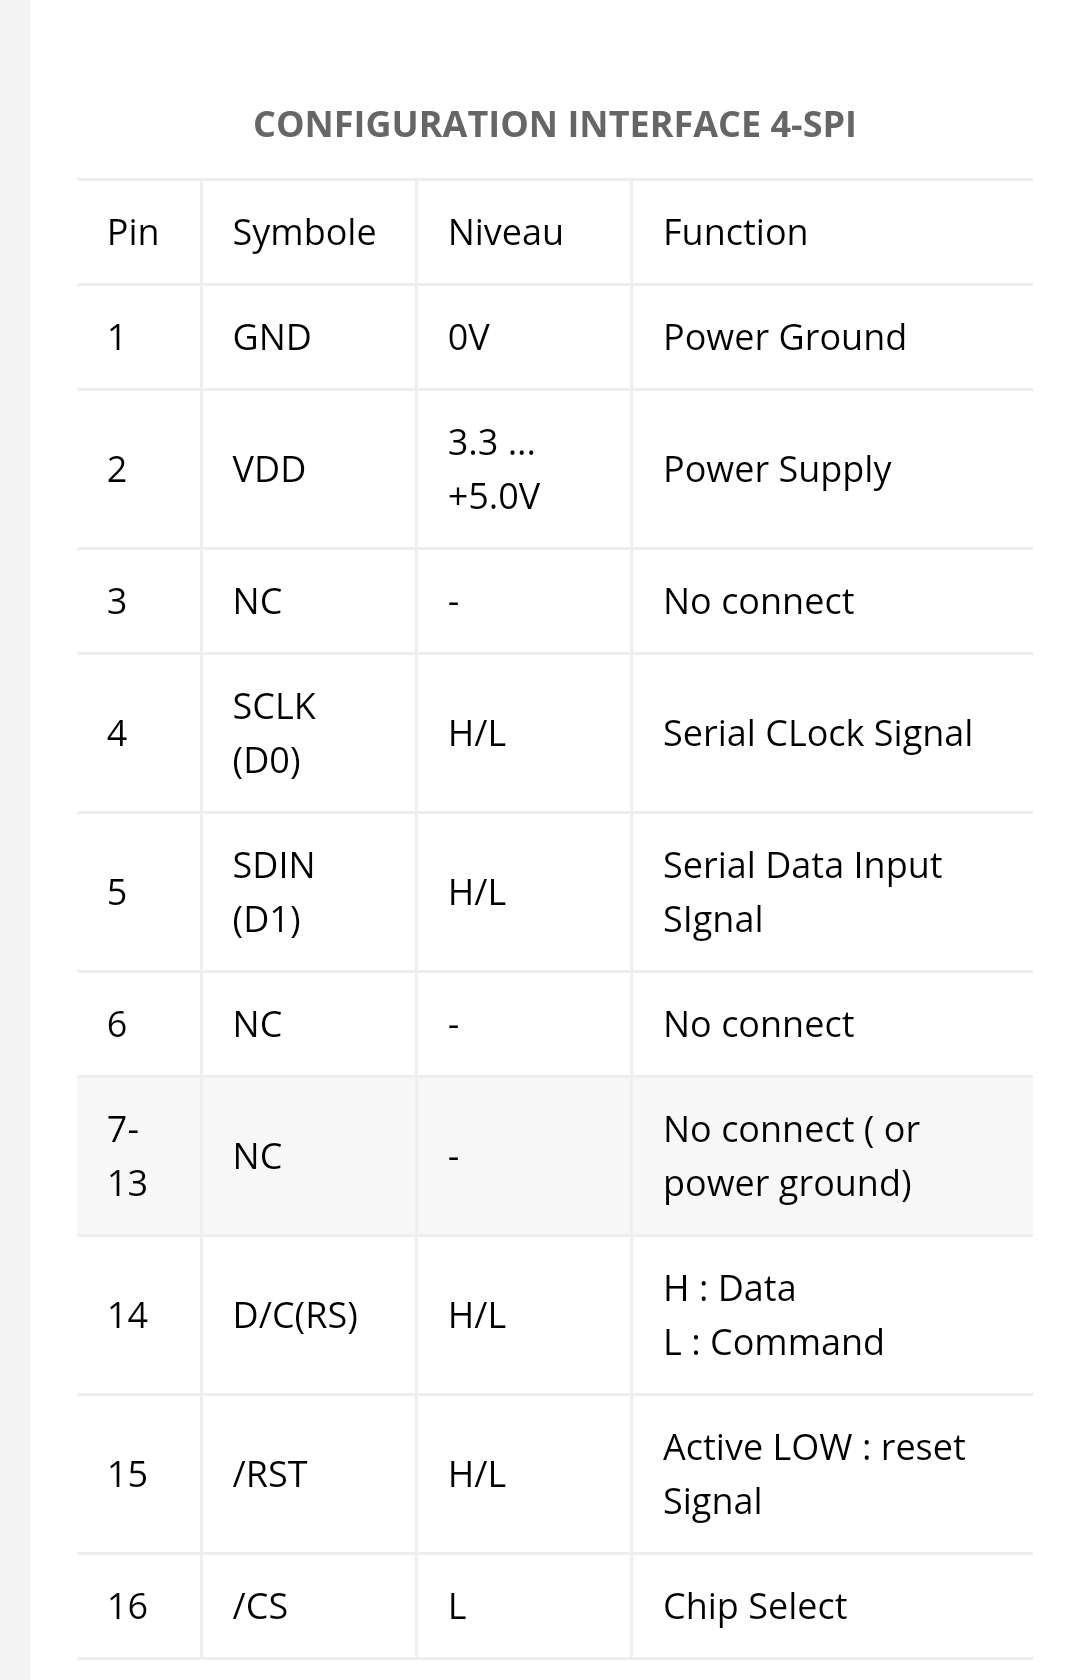Screen dimensions: 1080x1680
Task: Click the 'H : Data L : Command' cell
Action: (773, 1315)
